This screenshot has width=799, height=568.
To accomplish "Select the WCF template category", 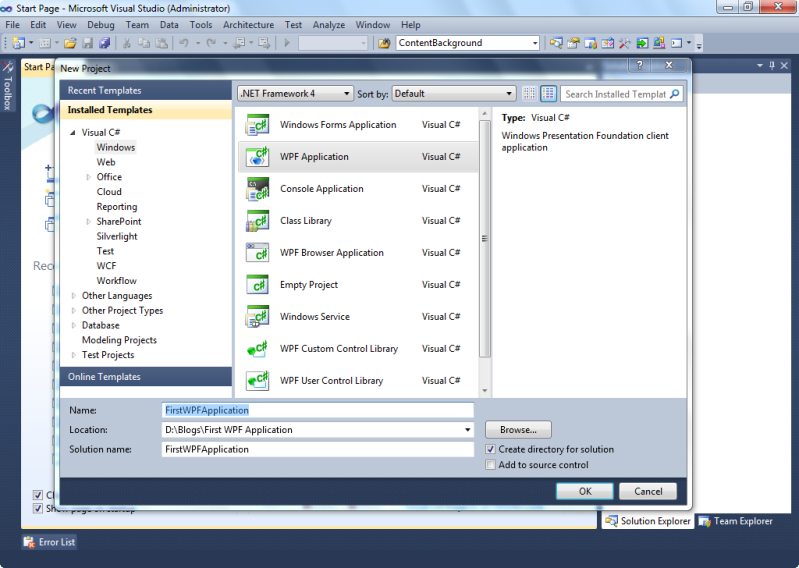I will pos(106,266).
